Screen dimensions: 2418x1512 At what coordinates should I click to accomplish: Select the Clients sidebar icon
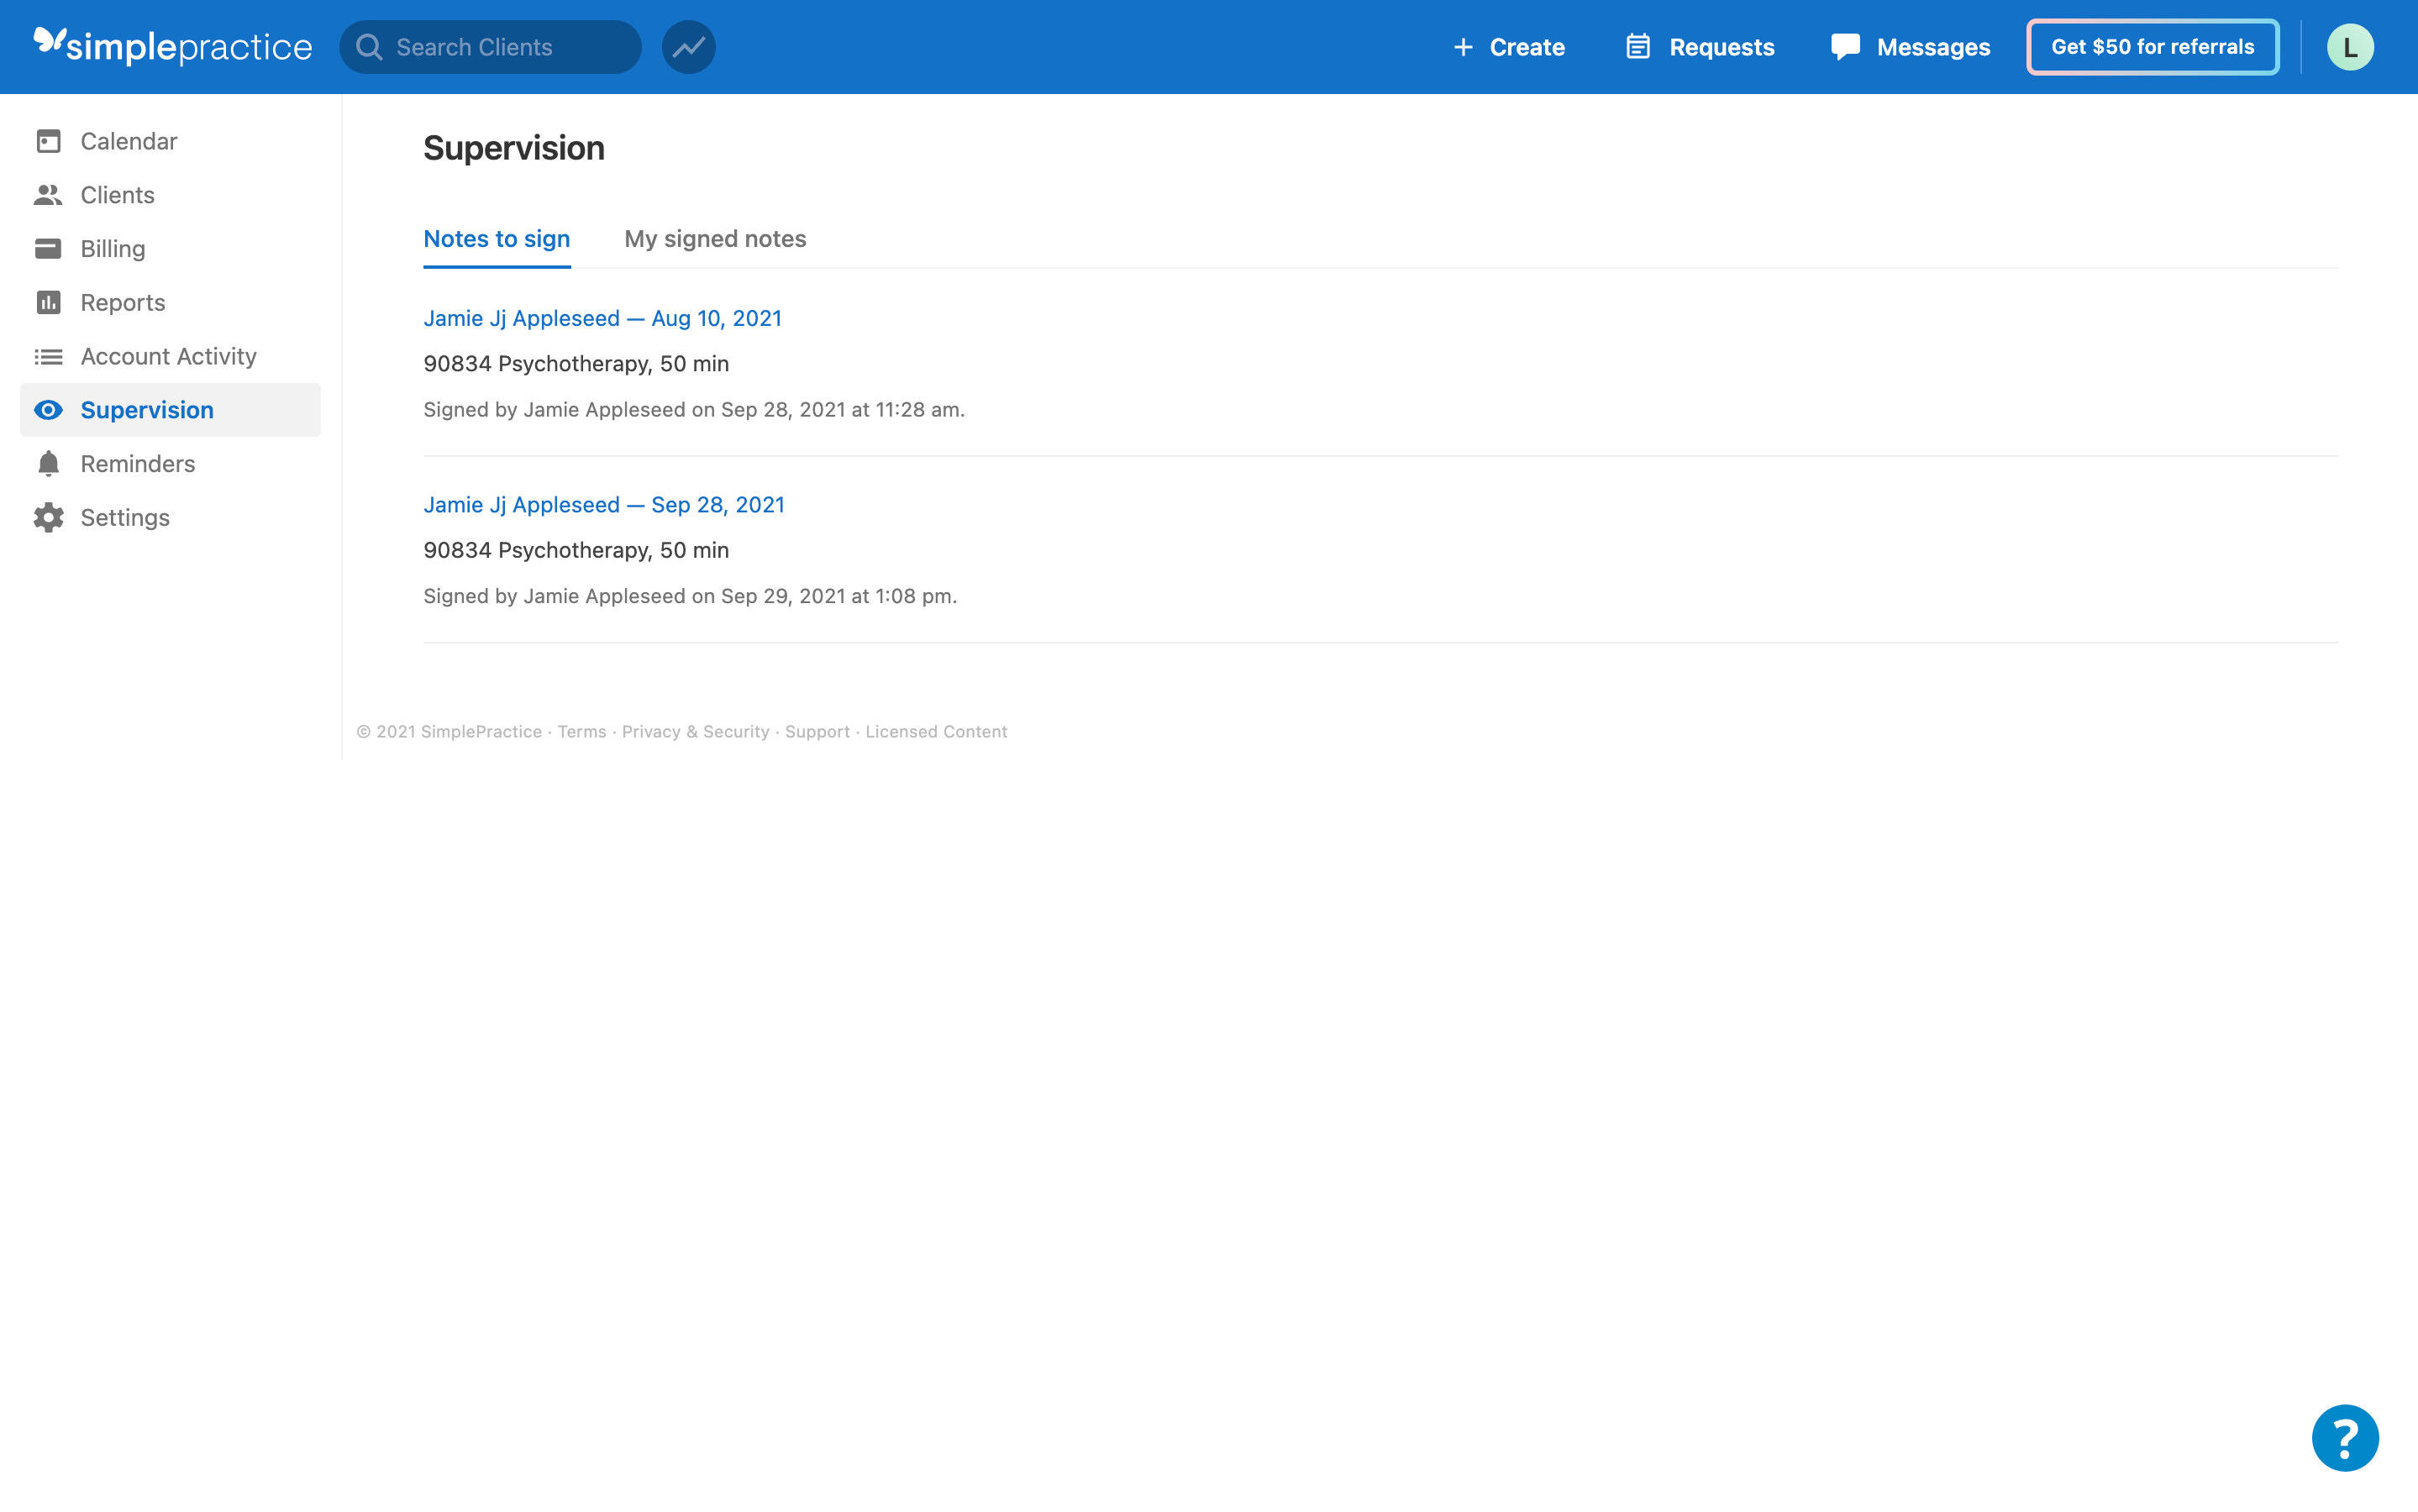click(49, 195)
